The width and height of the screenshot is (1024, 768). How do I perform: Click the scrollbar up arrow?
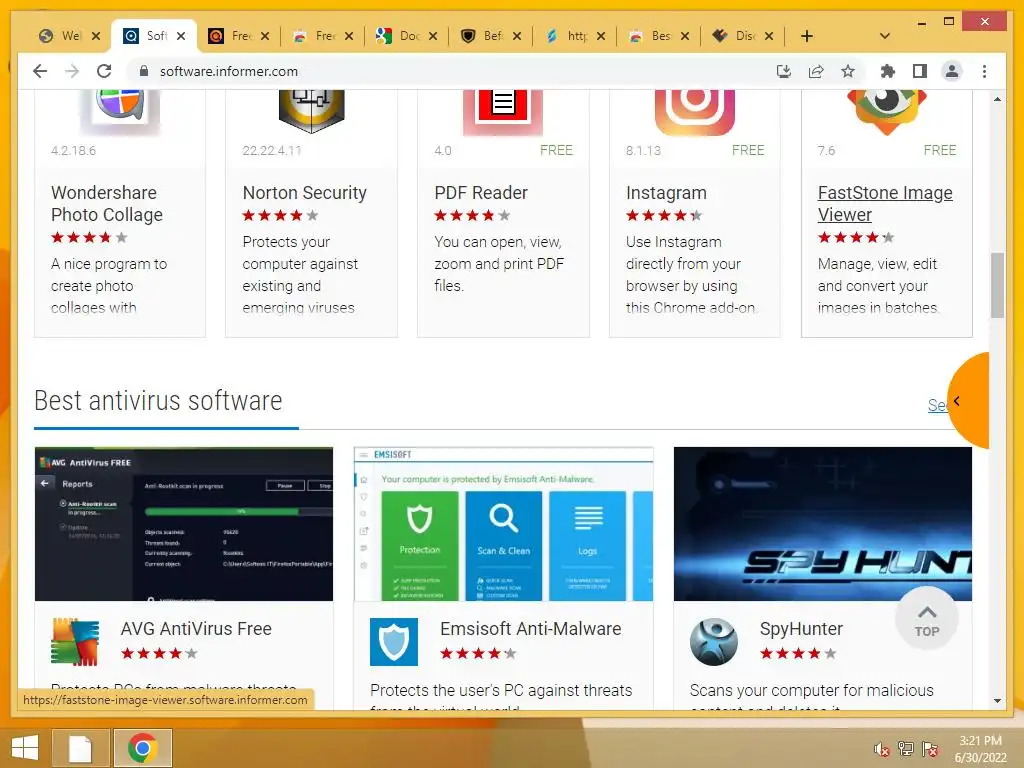pyautogui.click(x=997, y=99)
